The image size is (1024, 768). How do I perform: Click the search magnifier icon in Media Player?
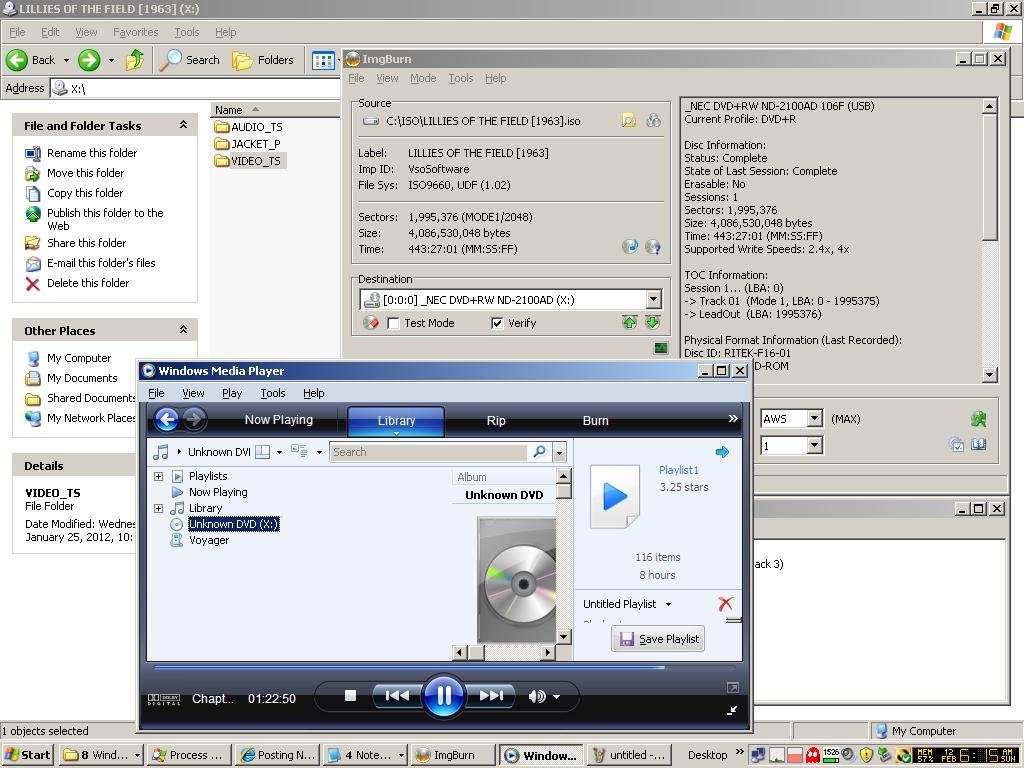pyautogui.click(x=539, y=452)
